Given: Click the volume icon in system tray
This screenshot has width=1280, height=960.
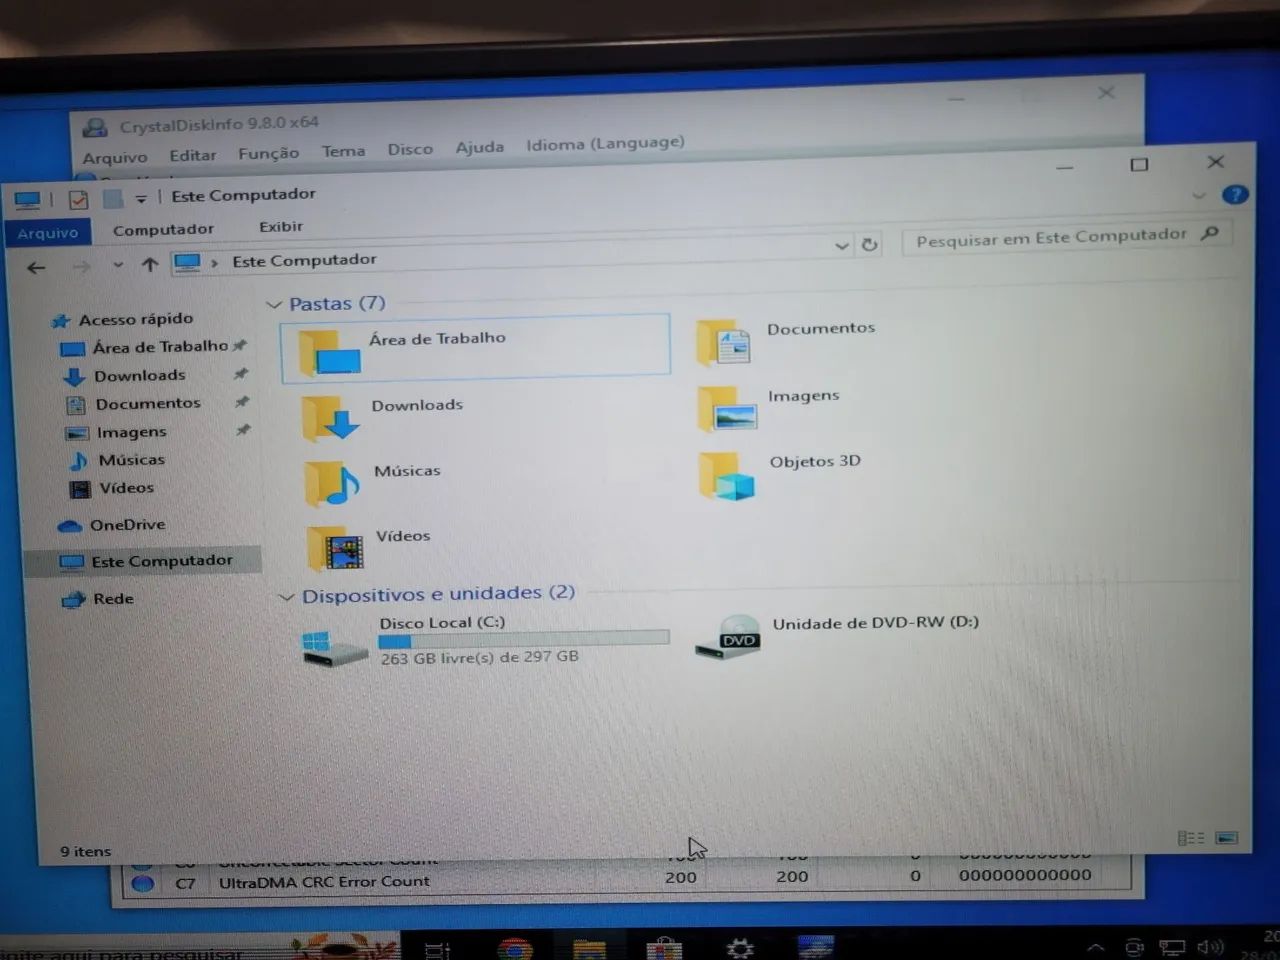Looking at the screenshot, I should pyautogui.click(x=1210, y=947).
